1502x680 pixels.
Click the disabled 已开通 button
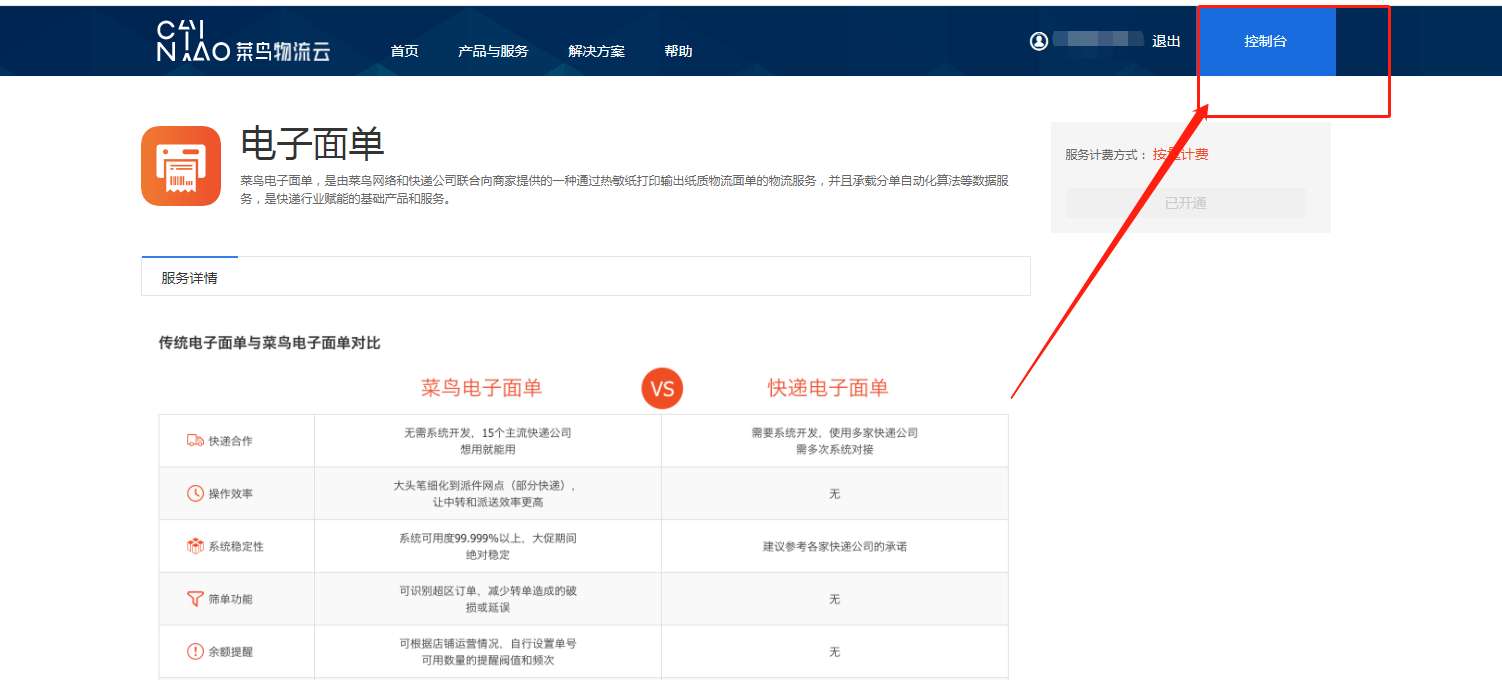point(1185,203)
